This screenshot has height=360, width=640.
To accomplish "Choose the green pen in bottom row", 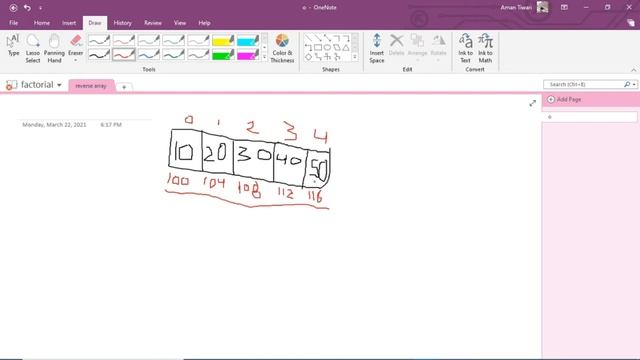I will (173, 54).
